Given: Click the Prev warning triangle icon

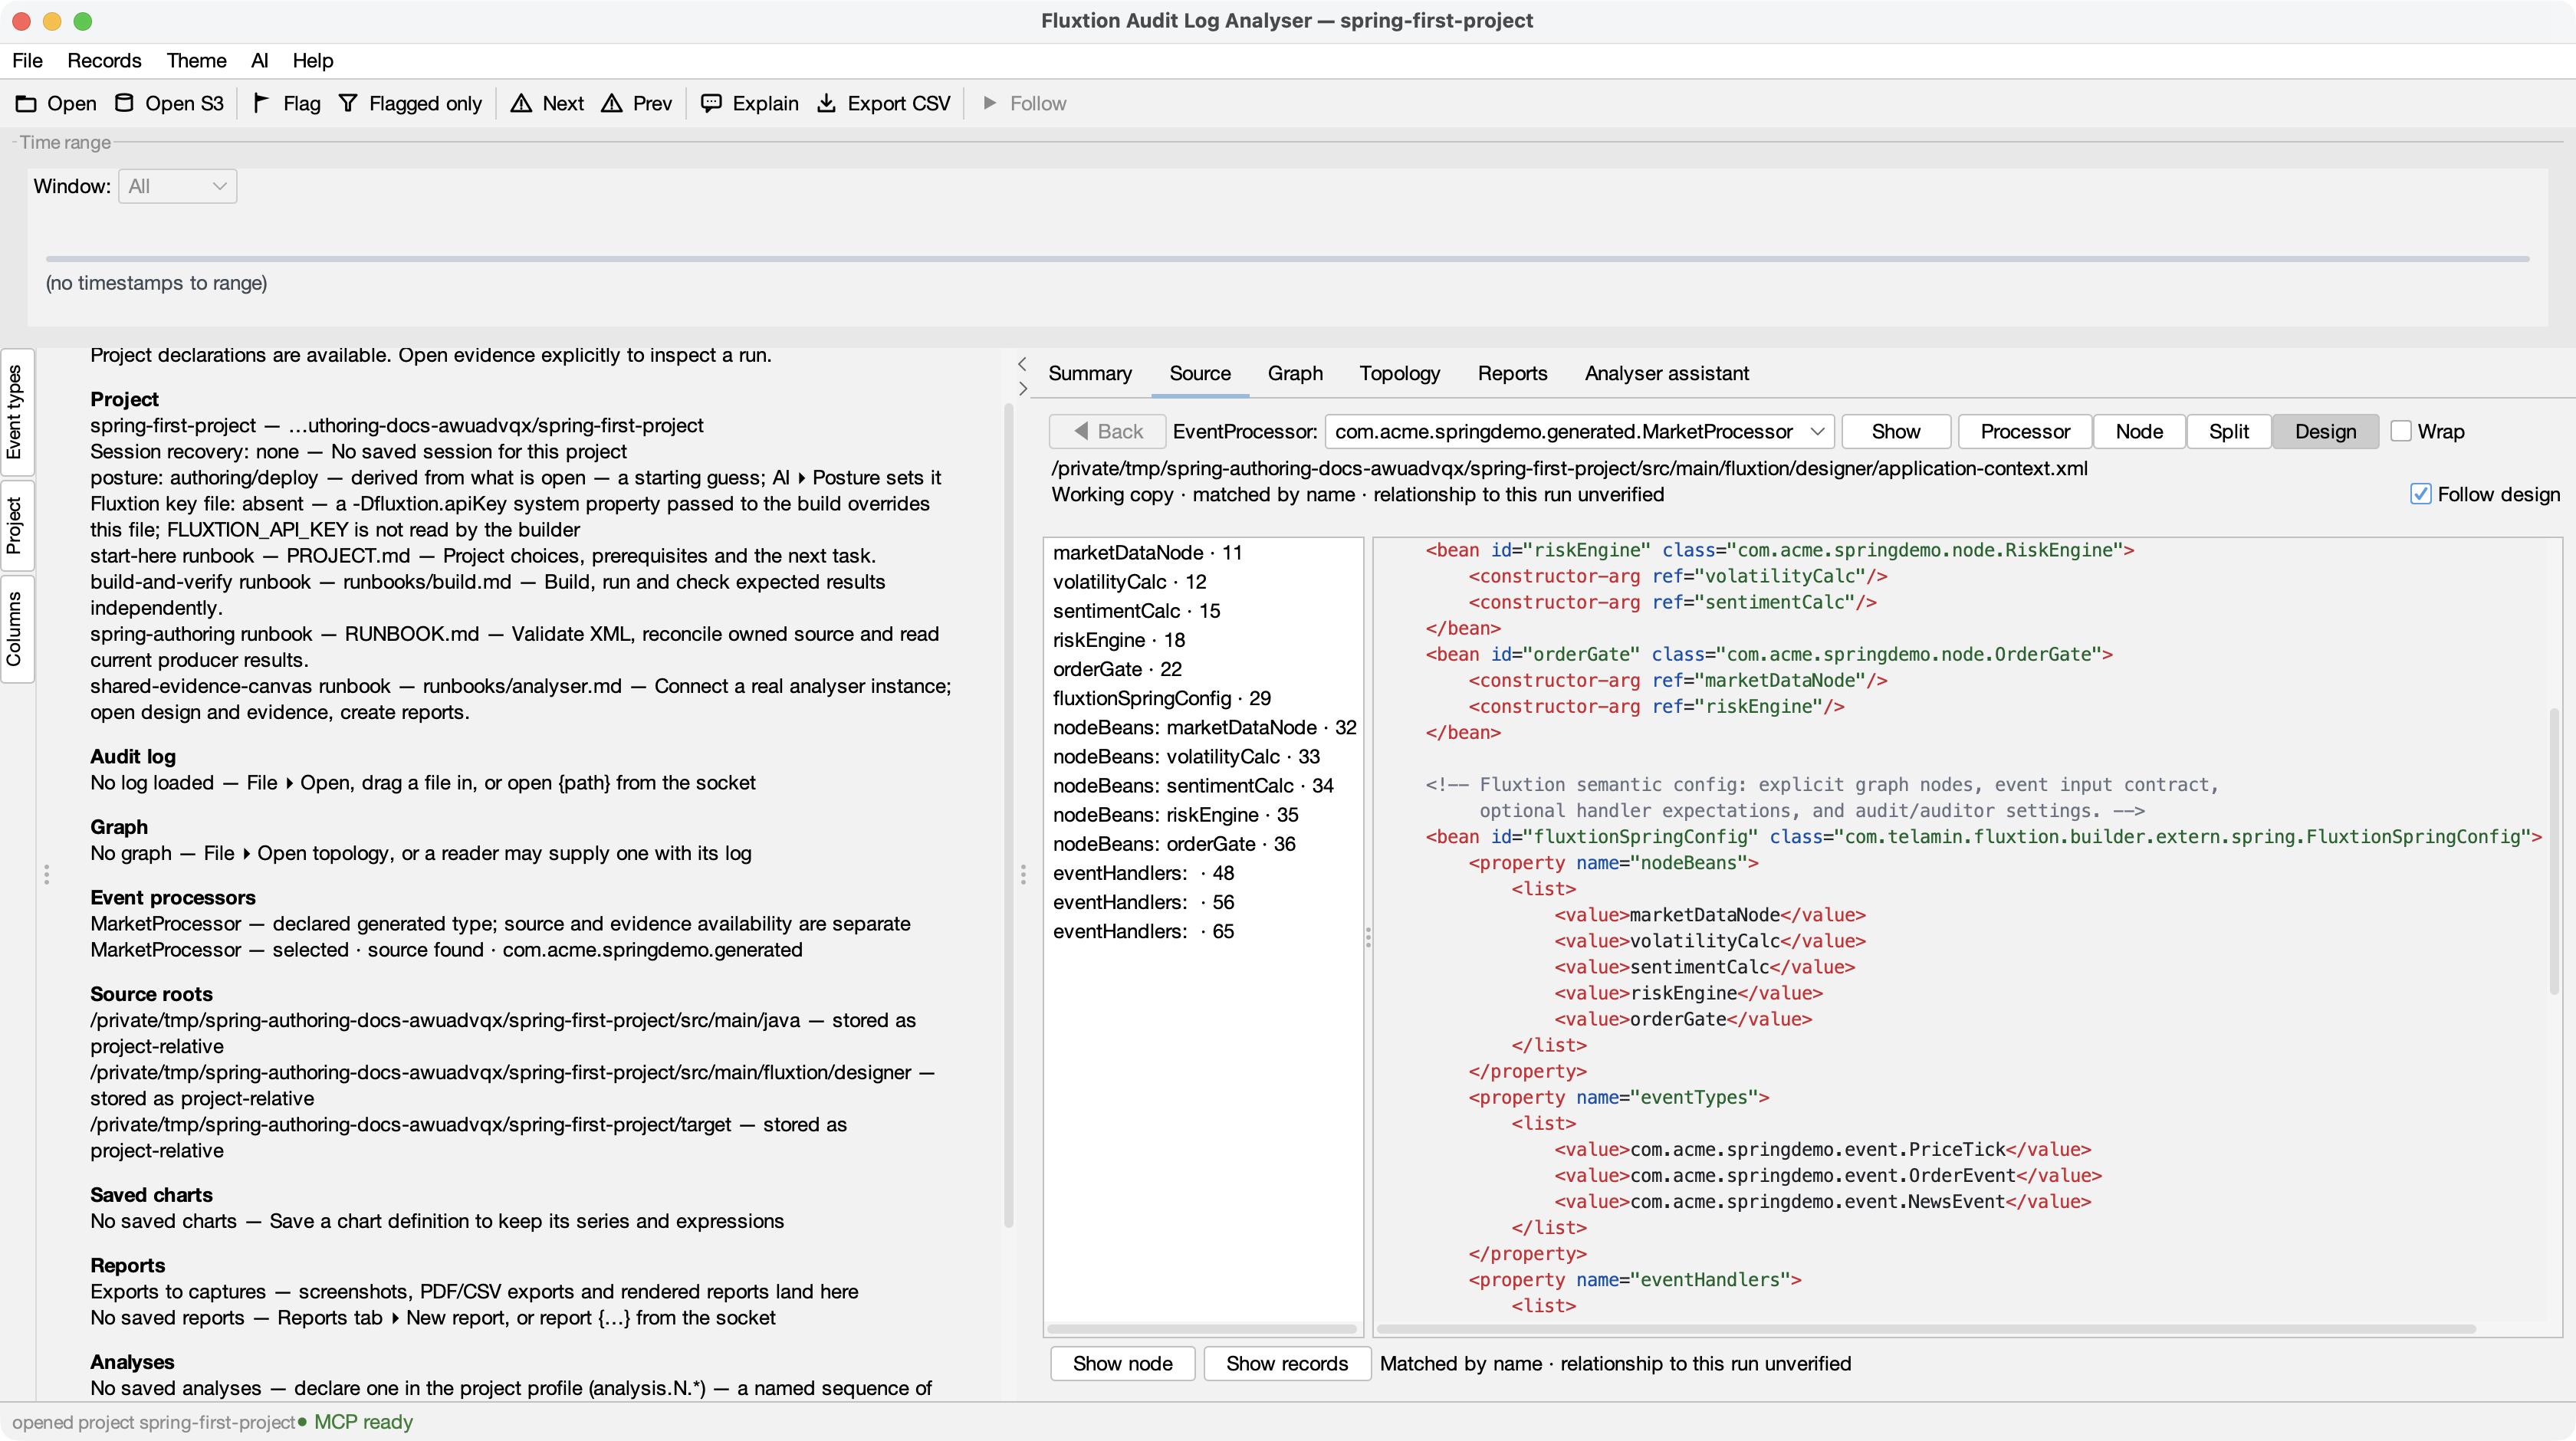Looking at the screenshot, I should coord(611,103).
